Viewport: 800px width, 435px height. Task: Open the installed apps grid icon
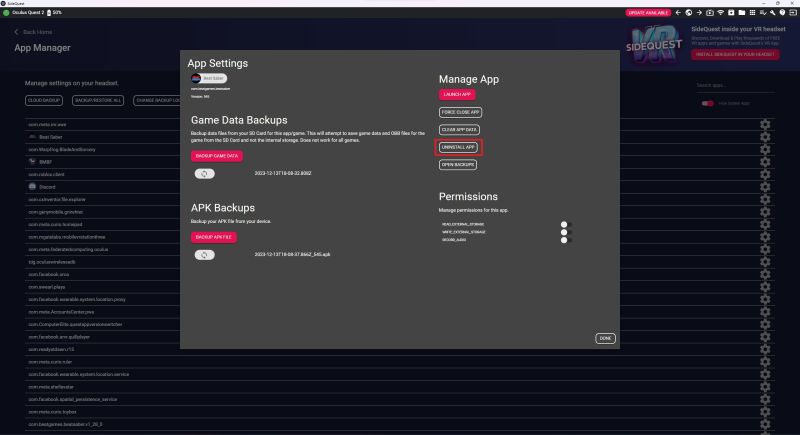pyautogui.click(x=752, y=13)
